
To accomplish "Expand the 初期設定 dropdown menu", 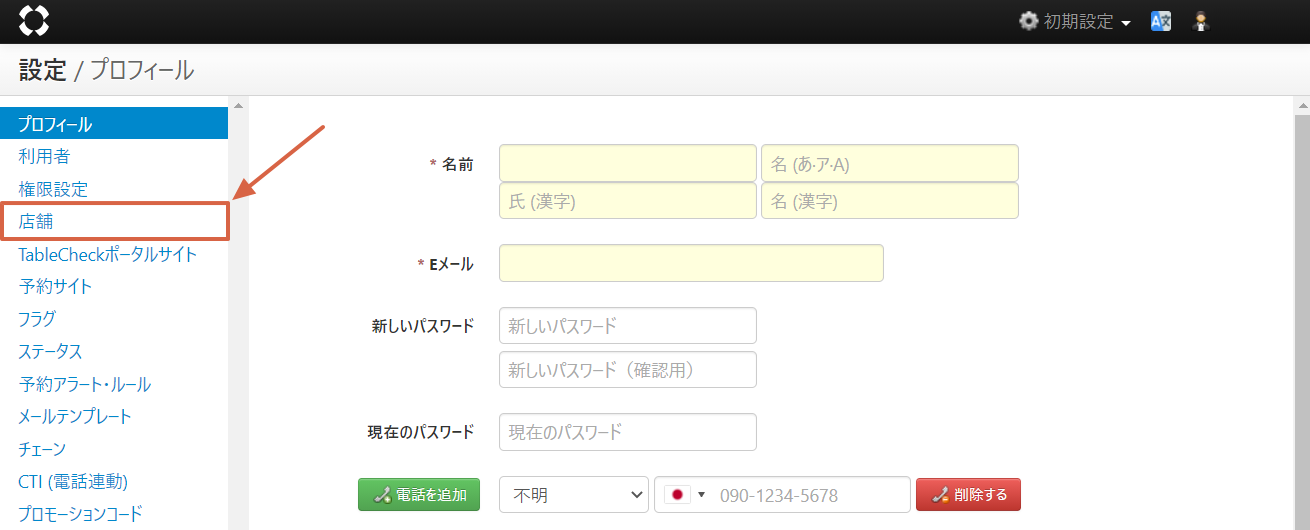I will pos(1086,22).
